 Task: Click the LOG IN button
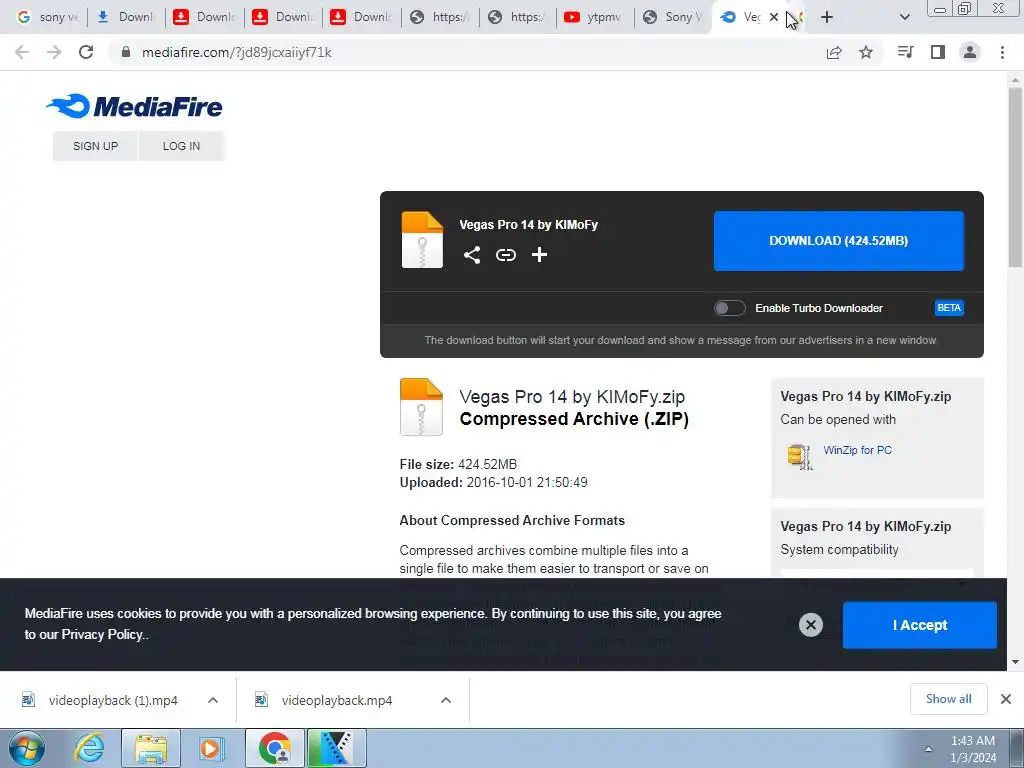181,146
